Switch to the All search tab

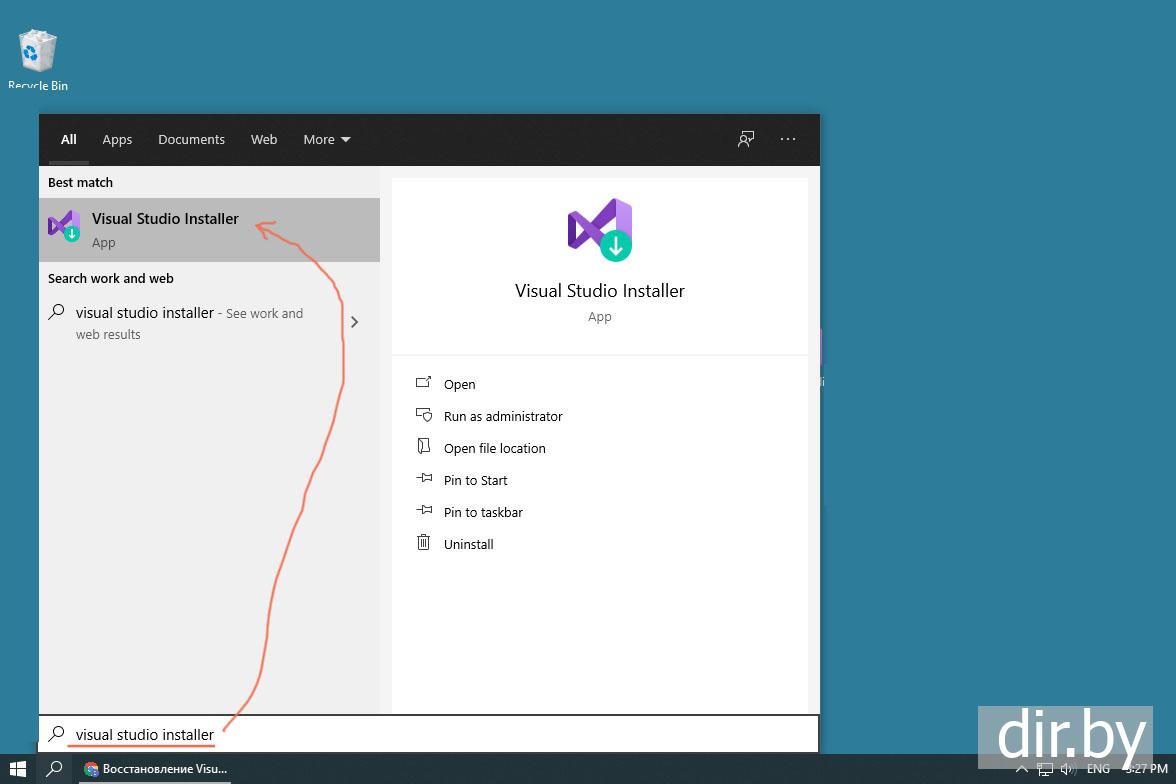click(68, 140)
